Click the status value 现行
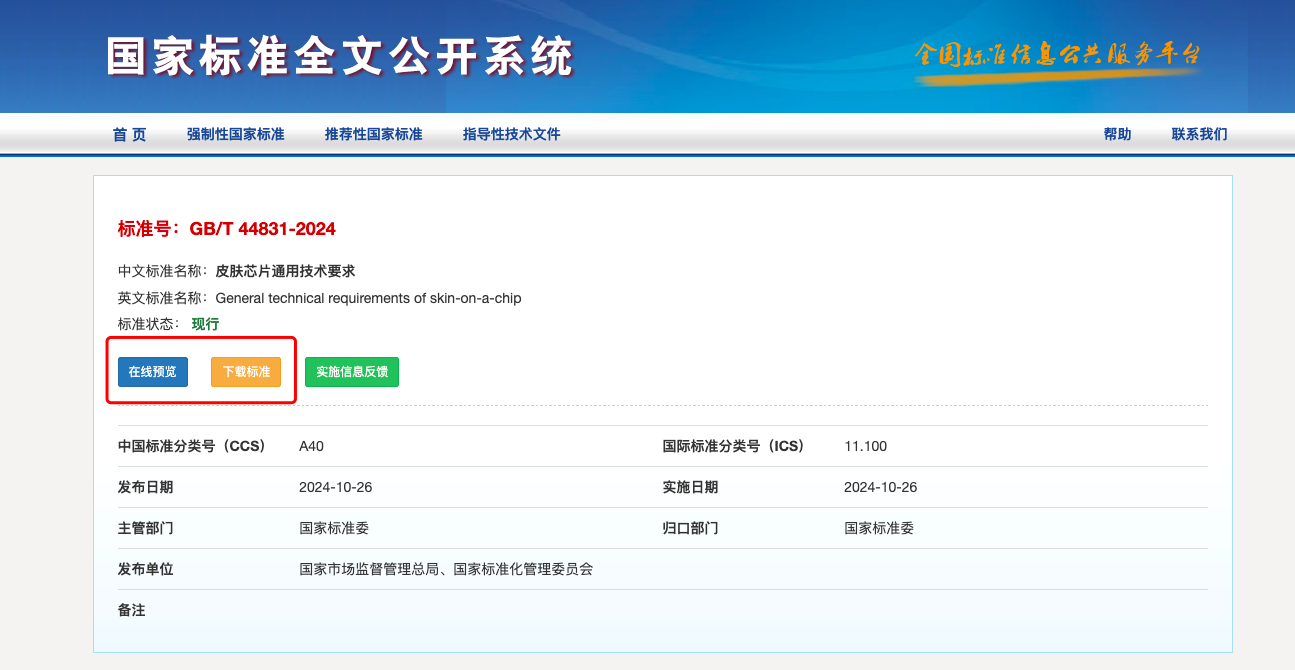Viewport: 1295px width, 670px height. (x=205, y=324)
